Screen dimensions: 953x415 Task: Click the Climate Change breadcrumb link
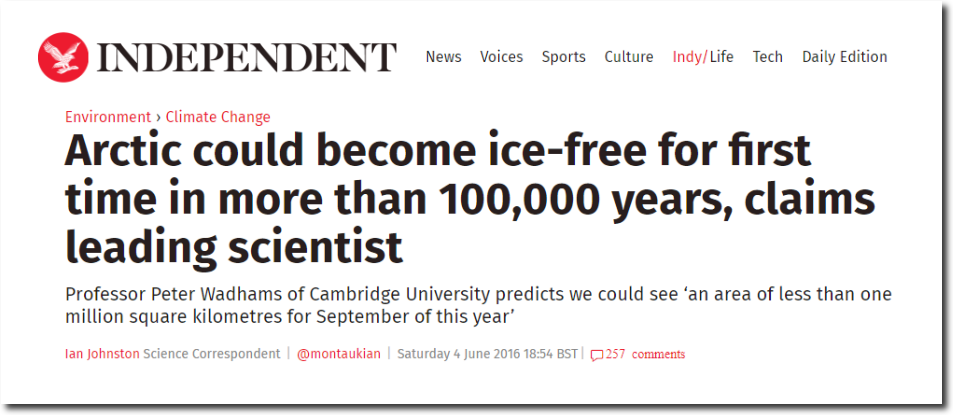(x=218, y=117)
